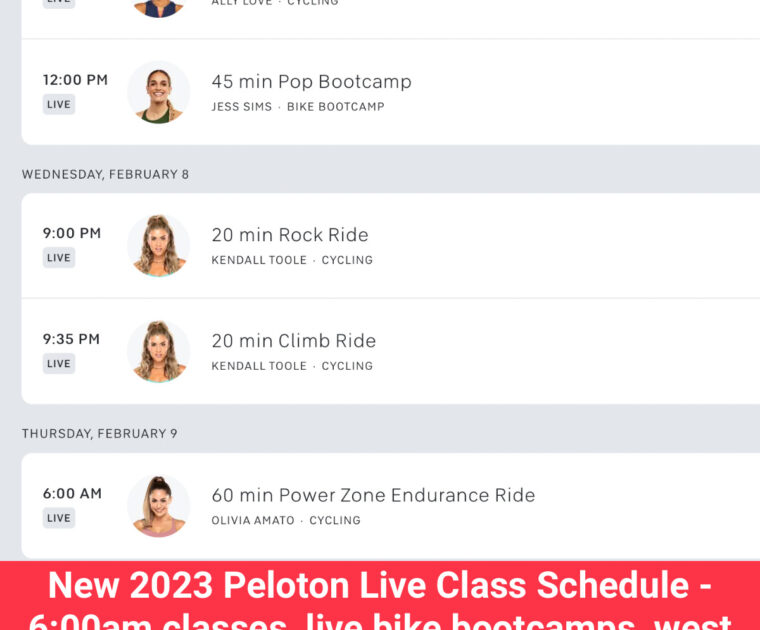Viewport: 760px width, 630px height.
Task: Click the Thursday, February 9 date header
Action: 100,434
